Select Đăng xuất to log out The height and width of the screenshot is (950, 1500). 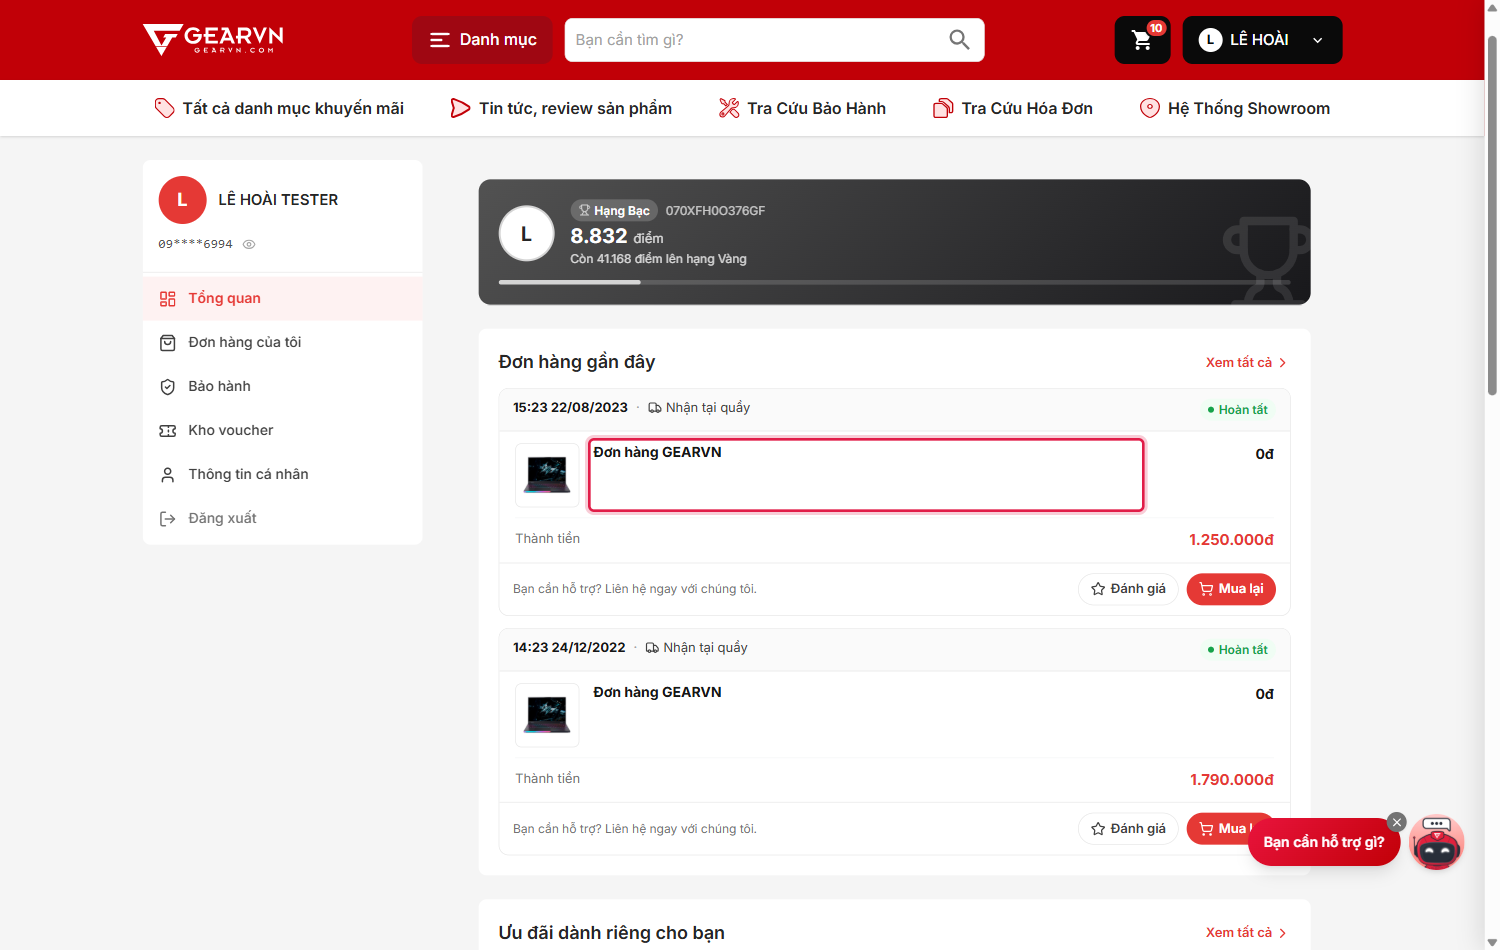(283, 518)
